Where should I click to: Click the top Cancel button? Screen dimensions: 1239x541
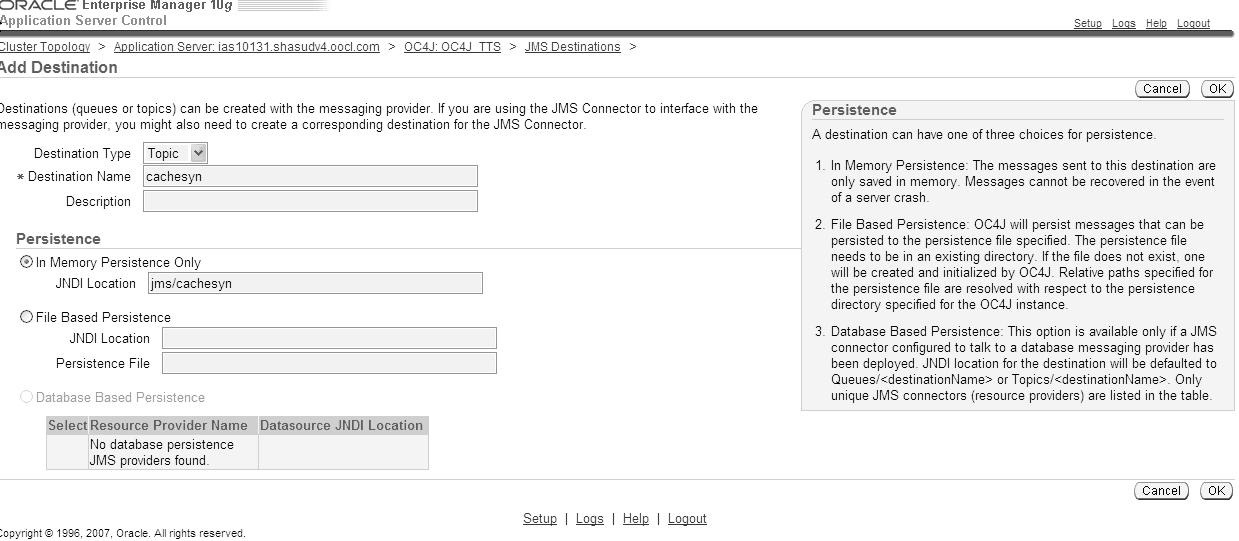click(x=1162, y=89)
